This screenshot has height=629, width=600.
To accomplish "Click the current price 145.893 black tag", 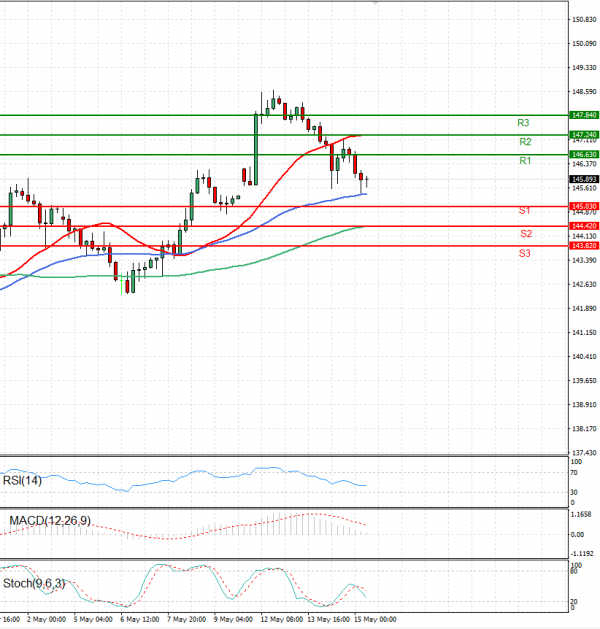I will pyautogui.click(x=583, y=179).
